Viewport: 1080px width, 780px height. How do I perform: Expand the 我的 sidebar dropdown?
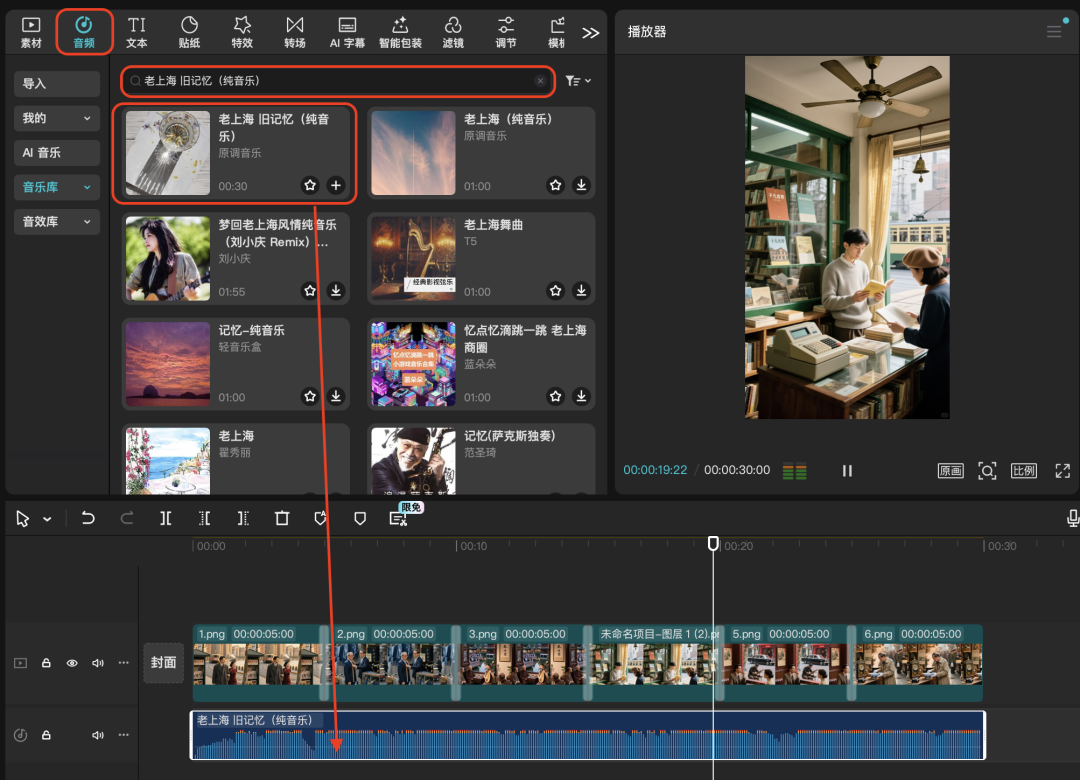(87, 118)
